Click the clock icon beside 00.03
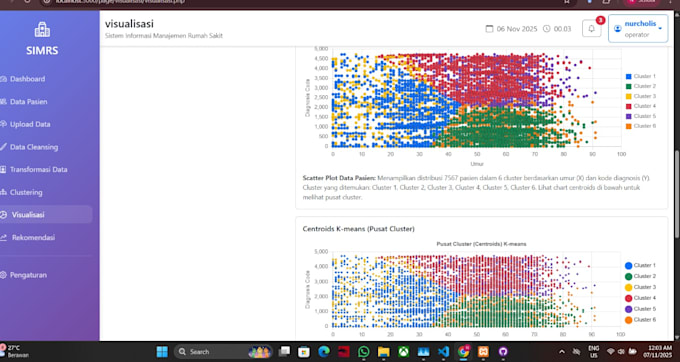Screen dimensions: 680x362 point(546,29)
